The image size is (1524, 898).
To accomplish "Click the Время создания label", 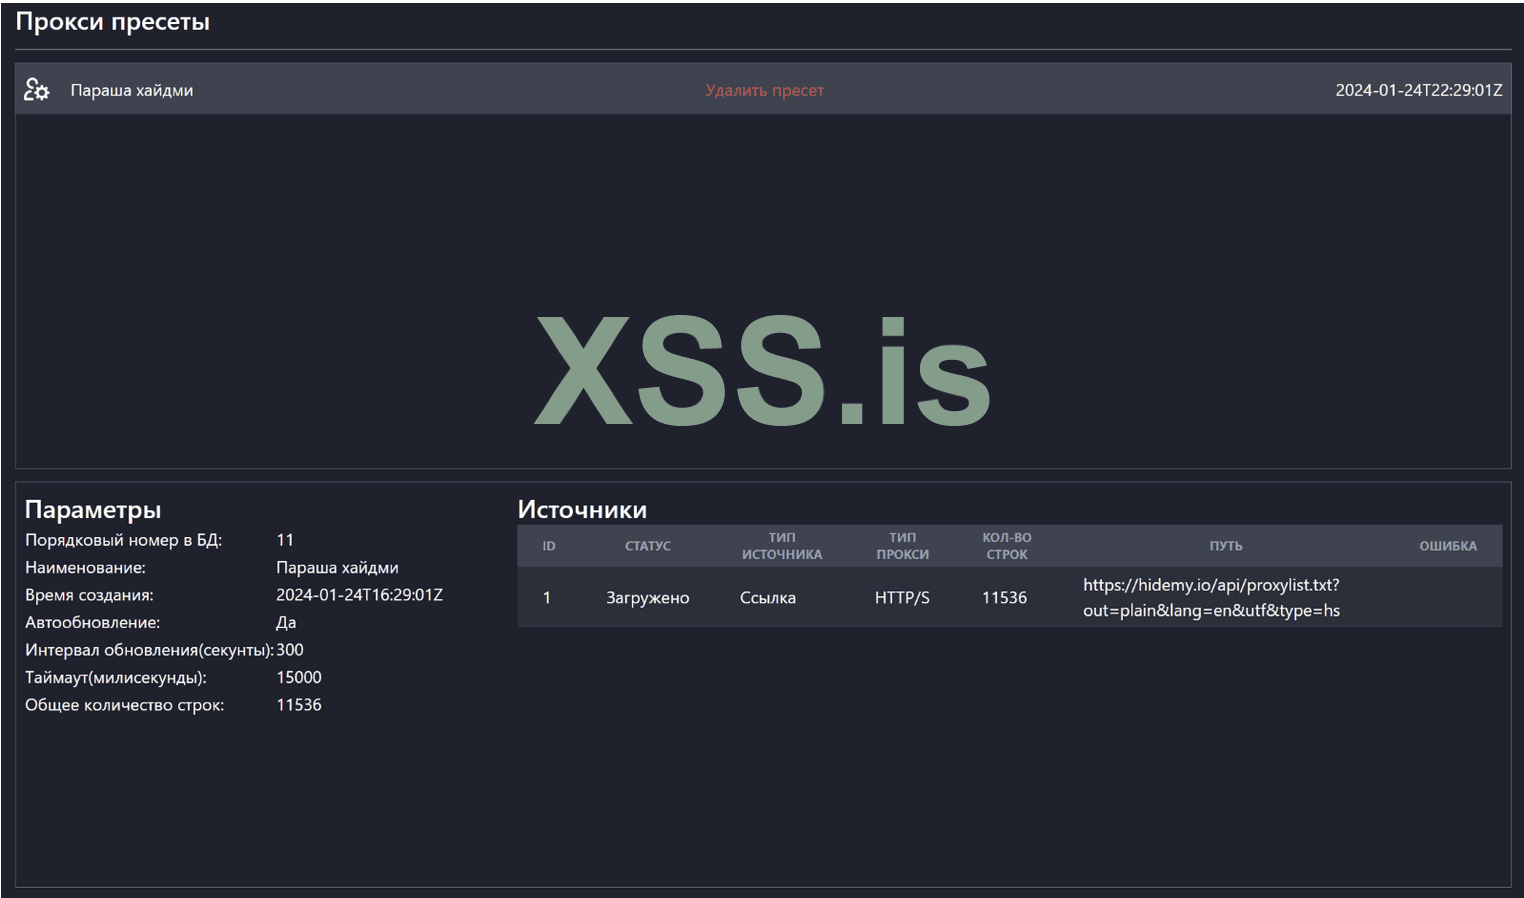I will click(x=89, y=595).
